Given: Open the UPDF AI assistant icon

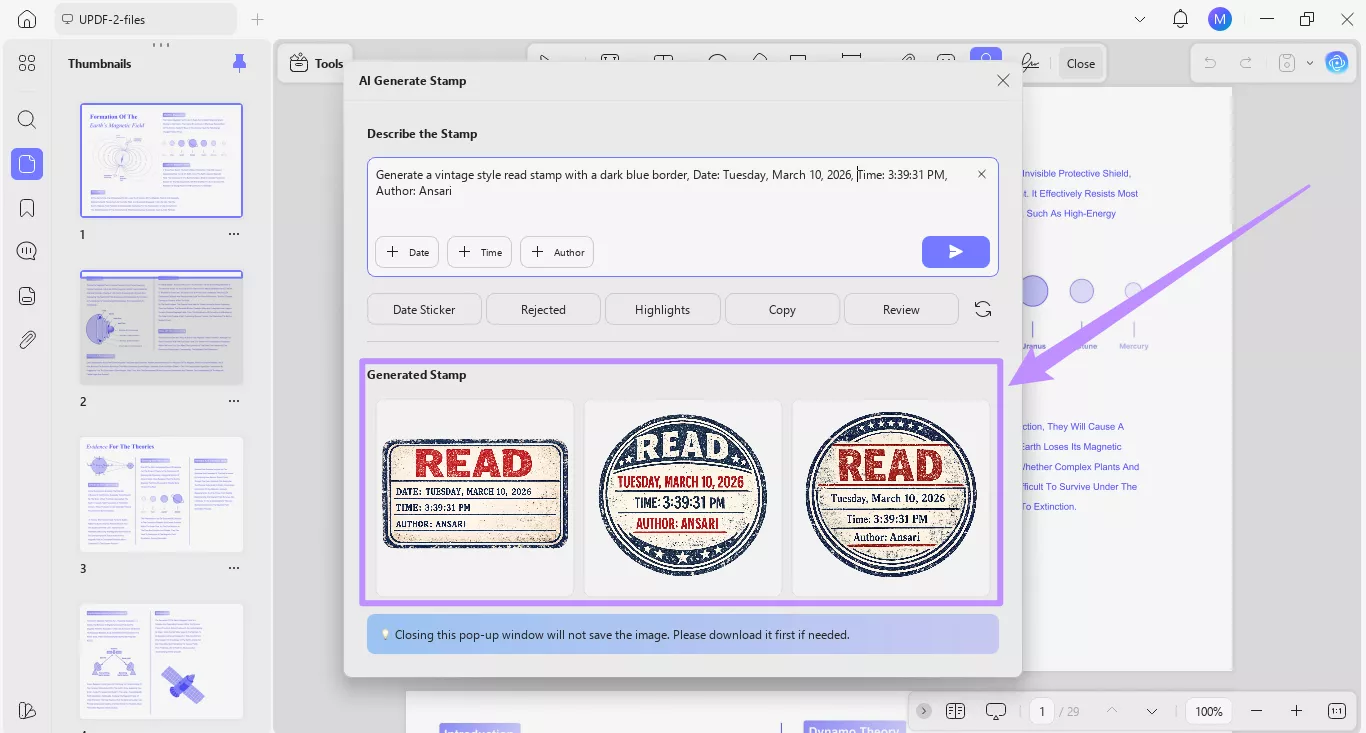Looking at the screenshot, I should tap(1337, 63).
